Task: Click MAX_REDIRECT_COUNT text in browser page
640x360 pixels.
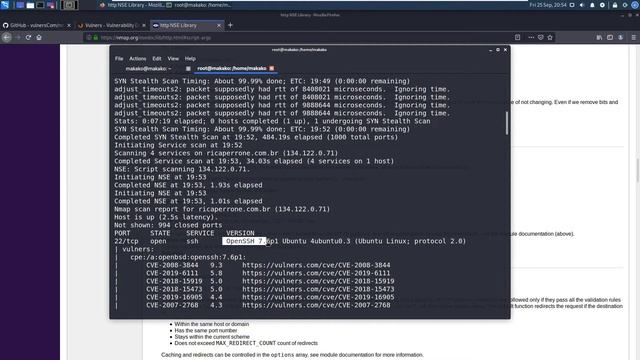Action: [246, 343]
